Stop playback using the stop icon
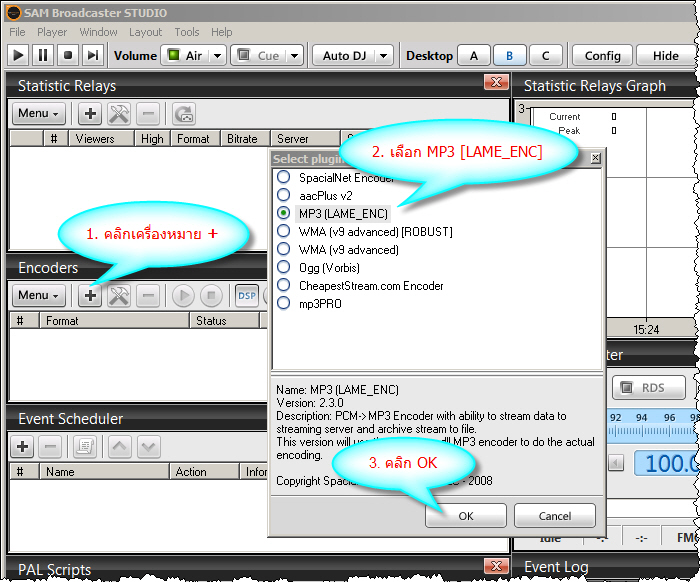The image size is (700, 582). [68, 55]
